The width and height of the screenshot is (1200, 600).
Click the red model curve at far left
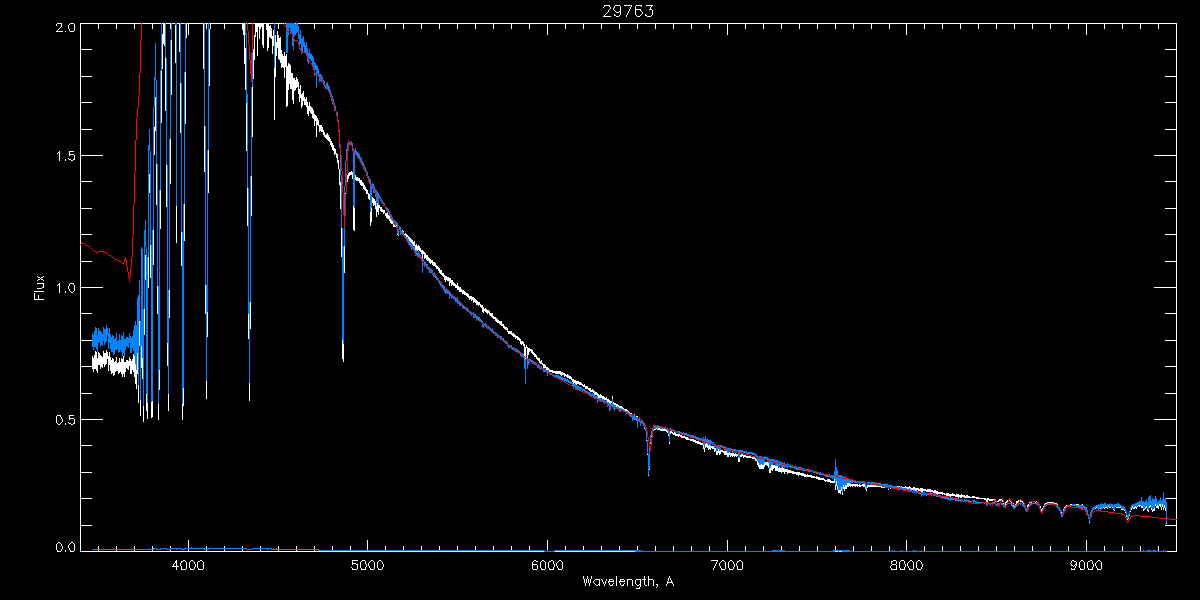105,255
